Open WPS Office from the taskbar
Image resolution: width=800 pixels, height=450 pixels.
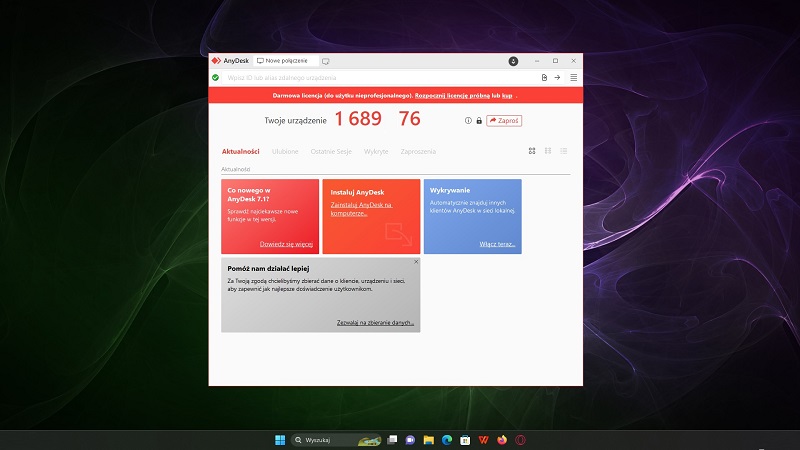click(x=483, y=440)
